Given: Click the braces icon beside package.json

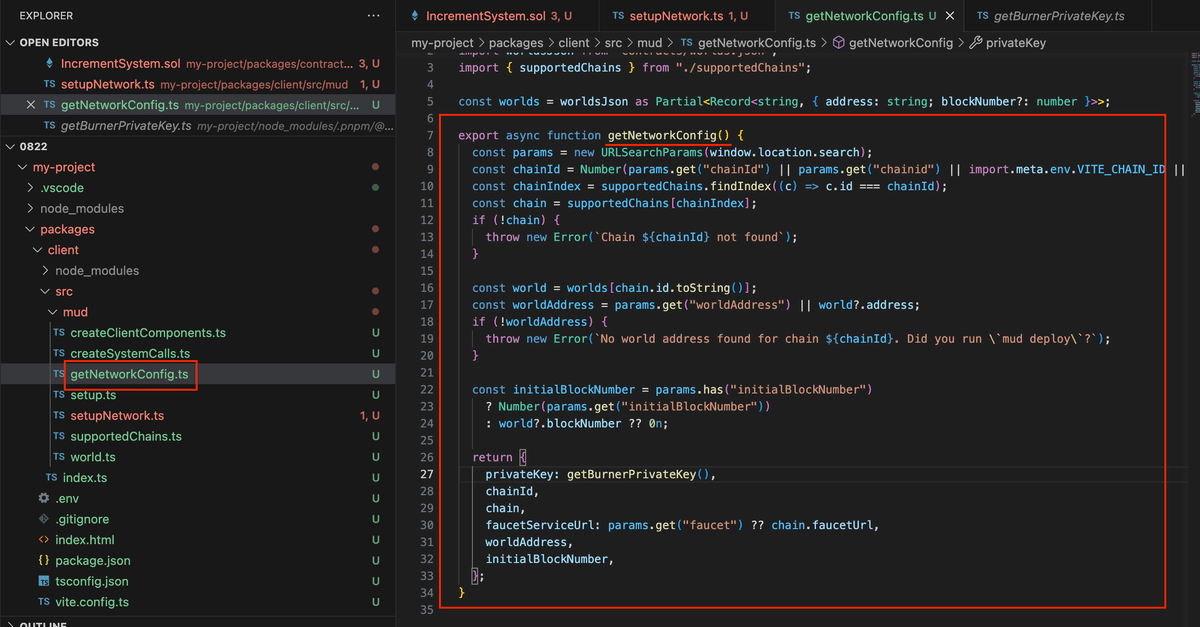Looking at the screenshot, I should [44, 561].
